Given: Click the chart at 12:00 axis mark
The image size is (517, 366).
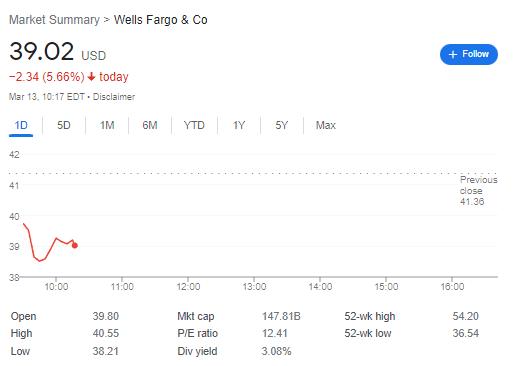Looking at the screenshot, I should coord(188,287).
